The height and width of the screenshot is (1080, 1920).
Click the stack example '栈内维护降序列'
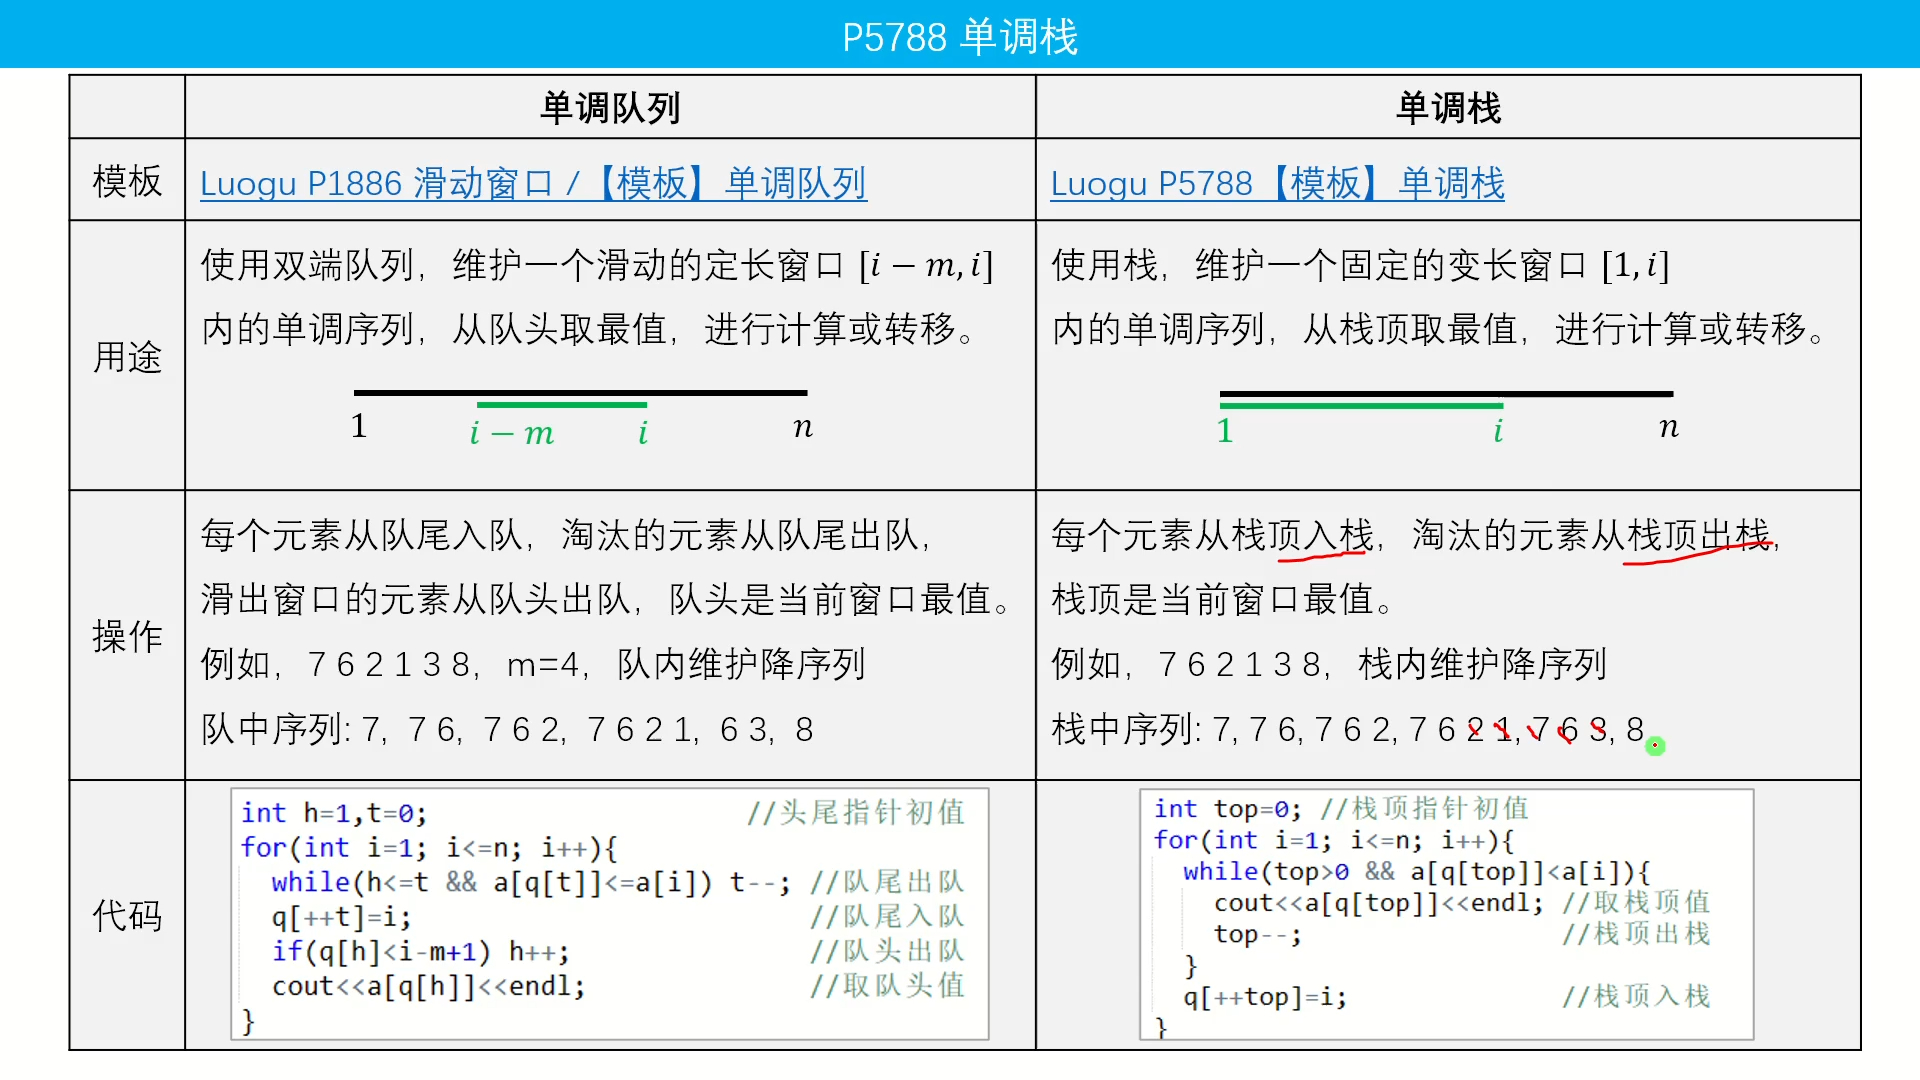pyautogui.click(x=1482, y=665)
